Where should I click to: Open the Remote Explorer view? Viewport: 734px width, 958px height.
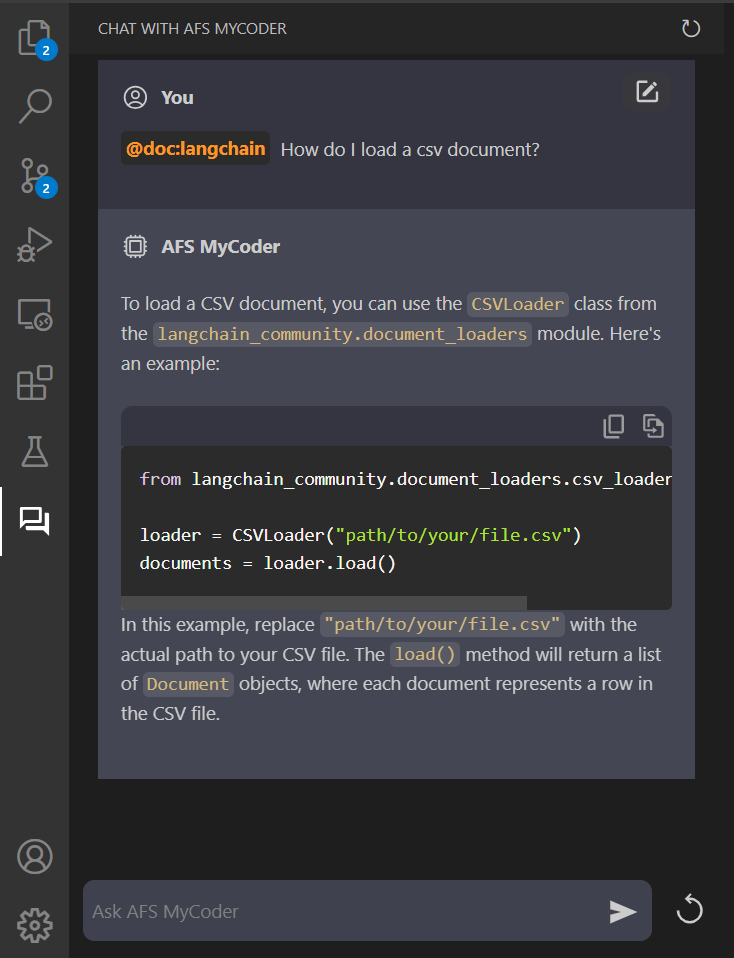click(35, 314)
